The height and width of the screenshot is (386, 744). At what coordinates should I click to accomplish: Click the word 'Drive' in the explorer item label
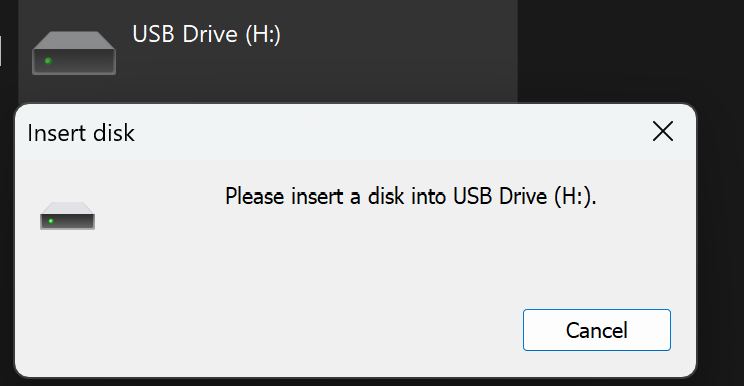click(210, 34)
